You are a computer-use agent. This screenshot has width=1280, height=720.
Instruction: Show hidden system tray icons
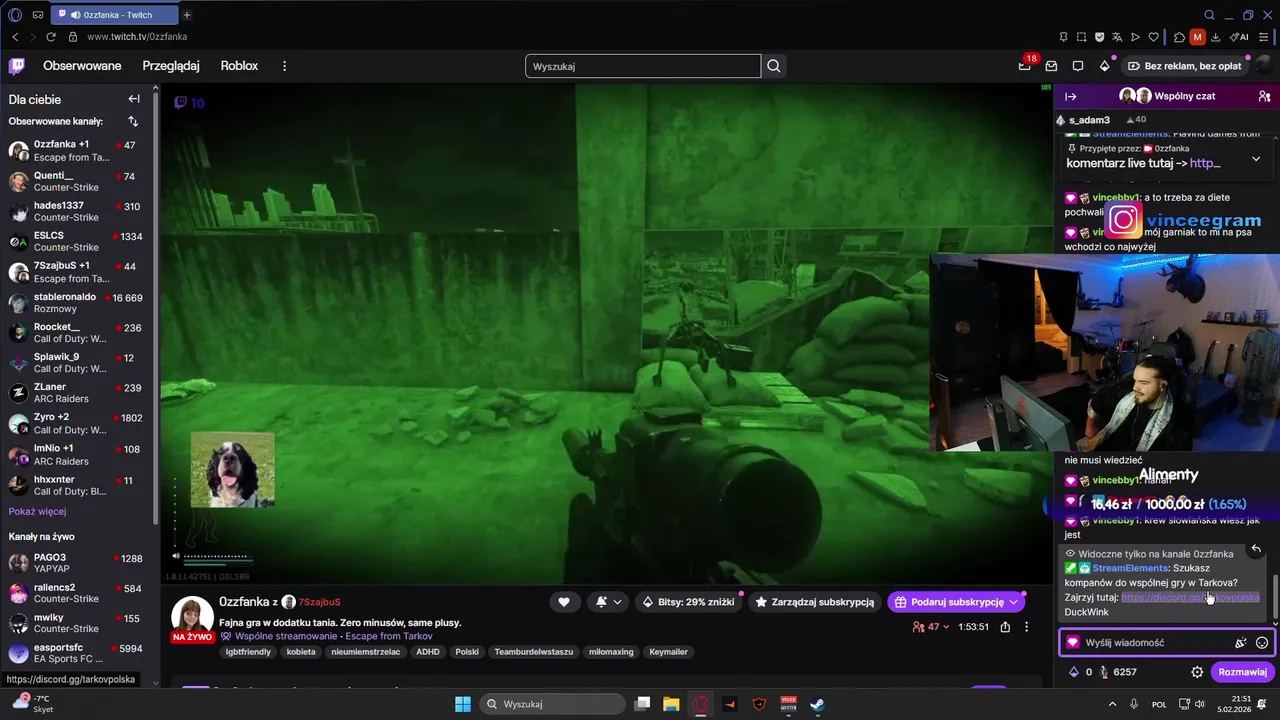pos(1113,704)
